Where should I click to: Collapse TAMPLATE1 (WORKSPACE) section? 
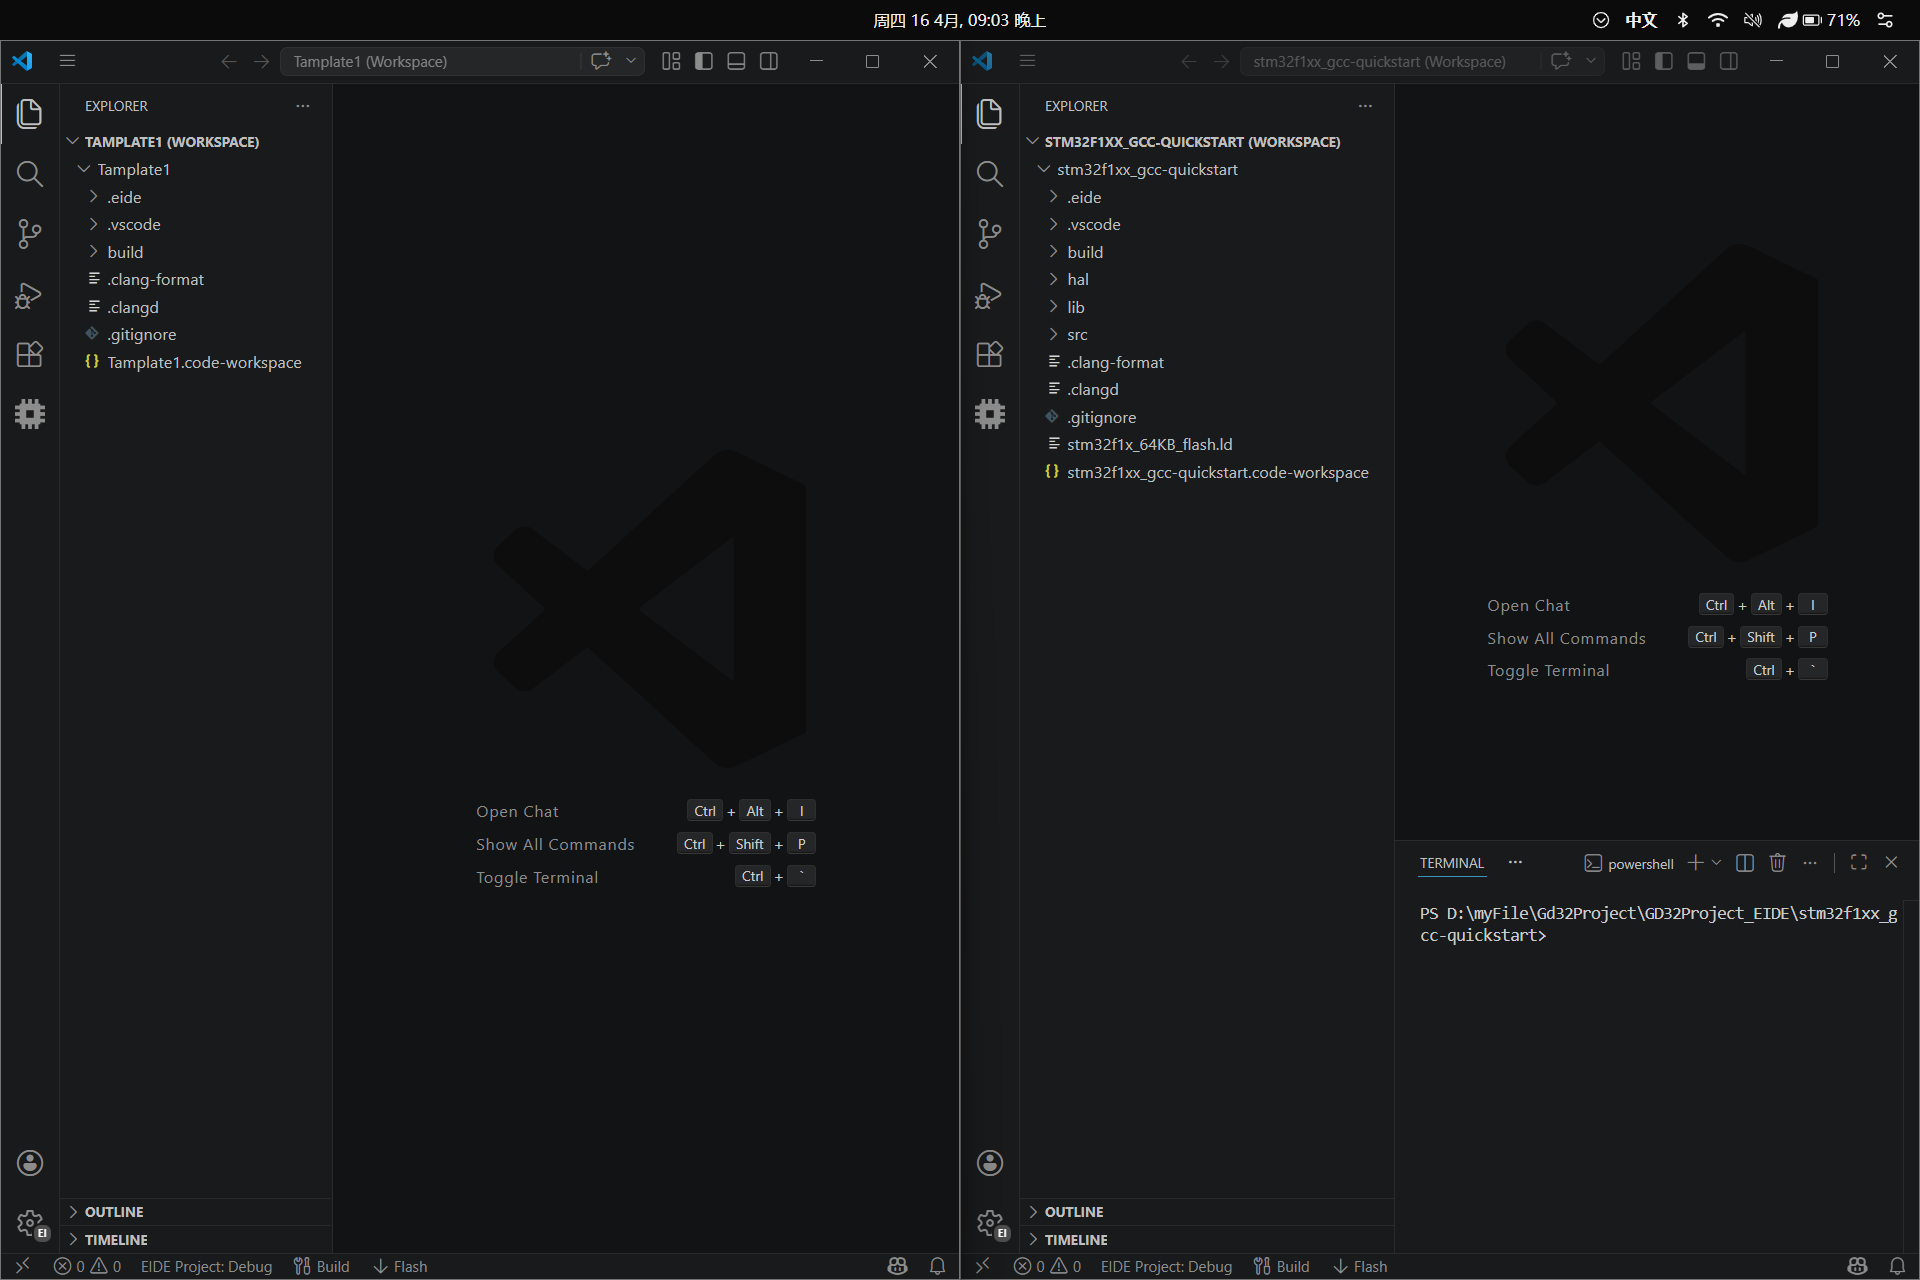point(171,142)
